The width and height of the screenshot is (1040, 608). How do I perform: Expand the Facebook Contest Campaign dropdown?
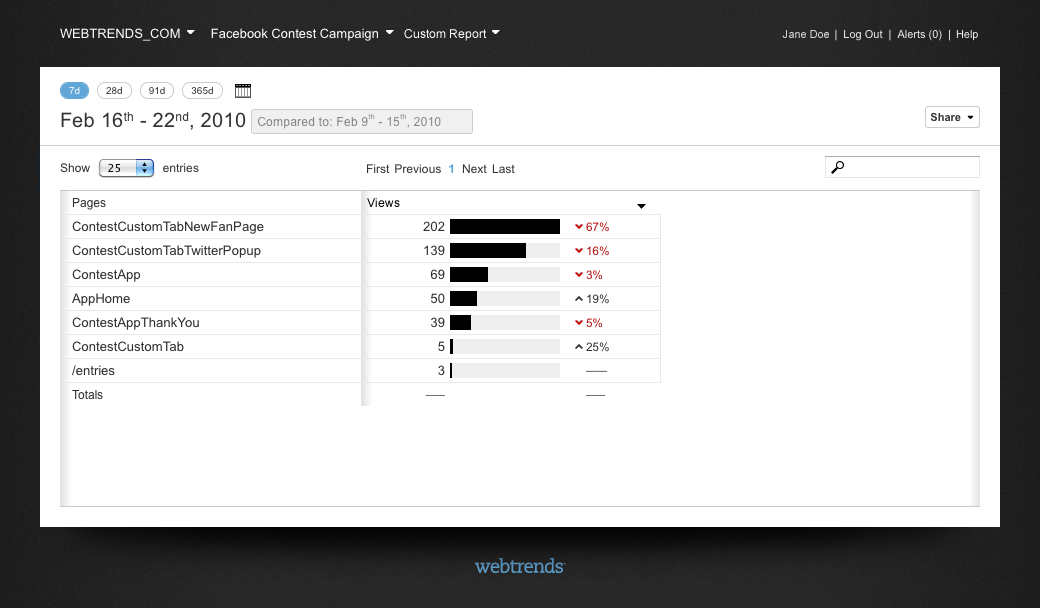(x=302, y=33)
